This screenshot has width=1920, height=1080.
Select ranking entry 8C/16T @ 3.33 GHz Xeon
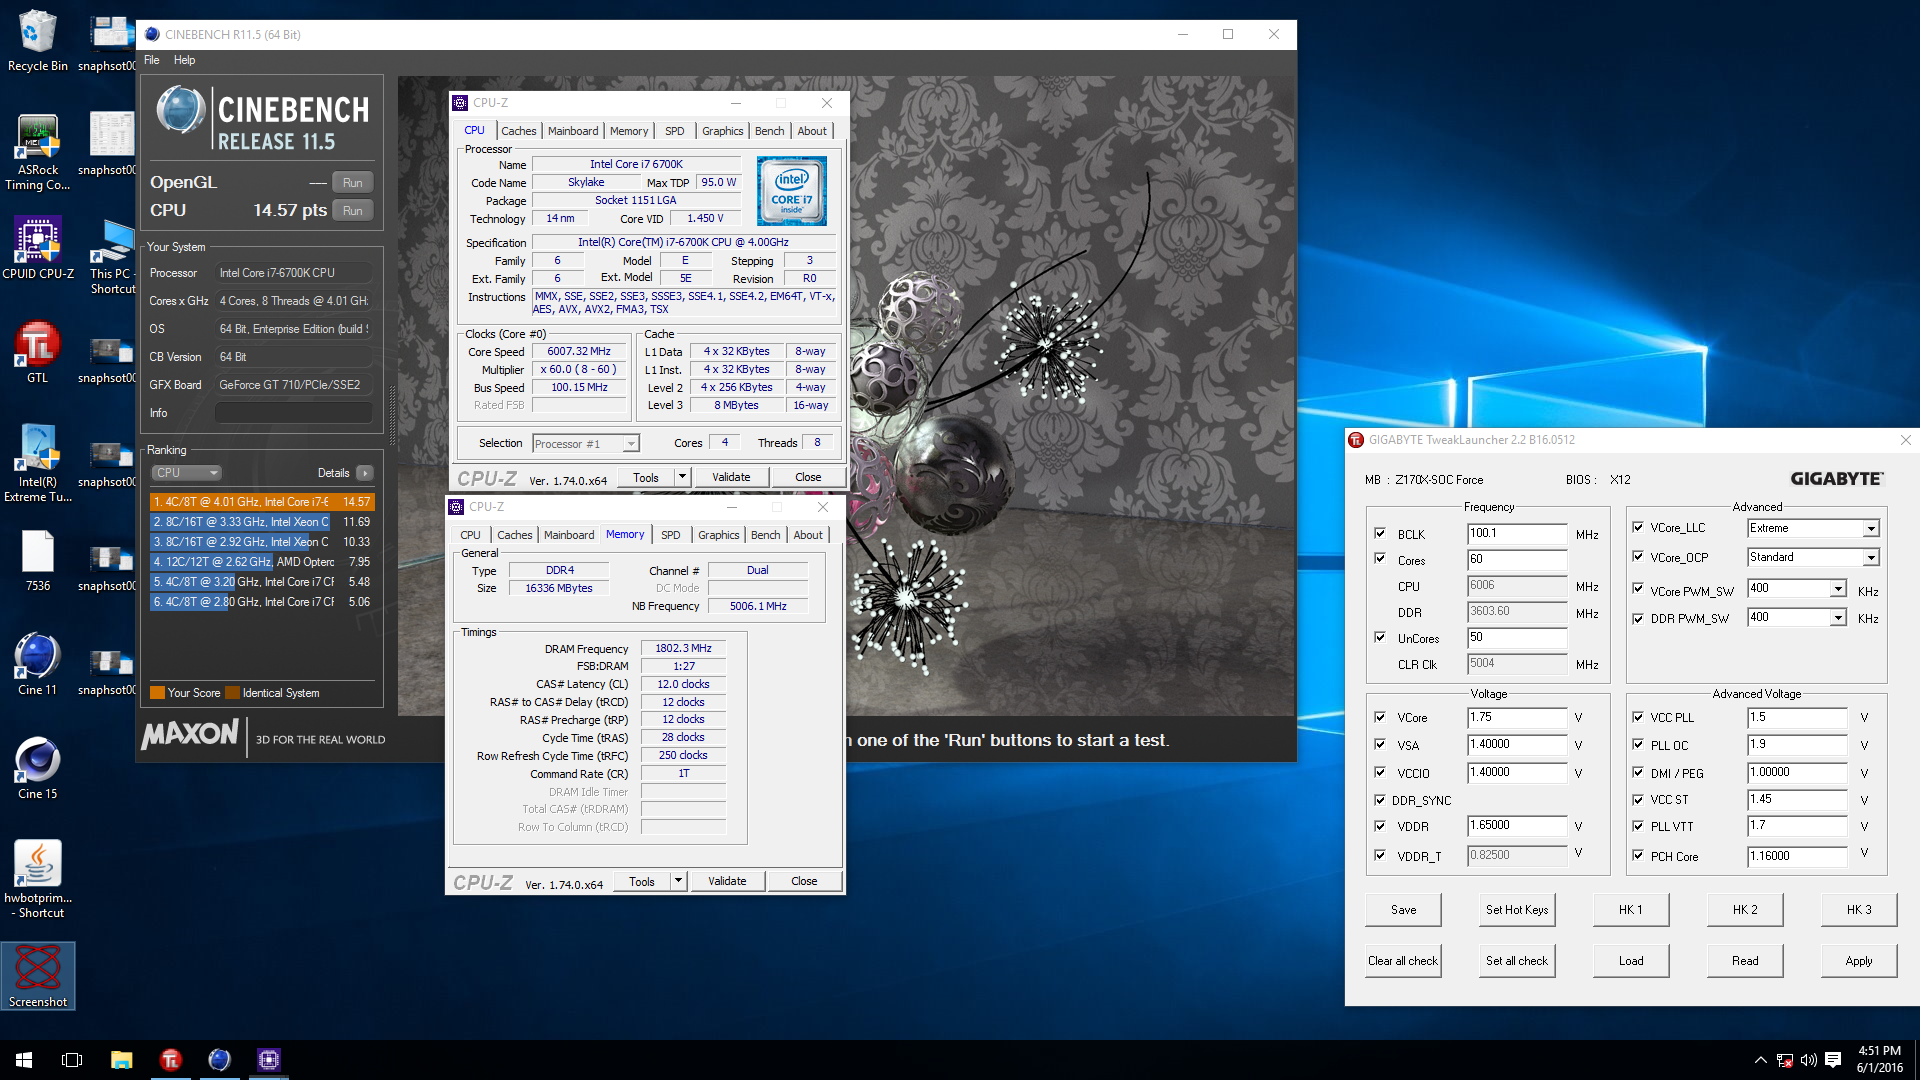coord(262,522)
